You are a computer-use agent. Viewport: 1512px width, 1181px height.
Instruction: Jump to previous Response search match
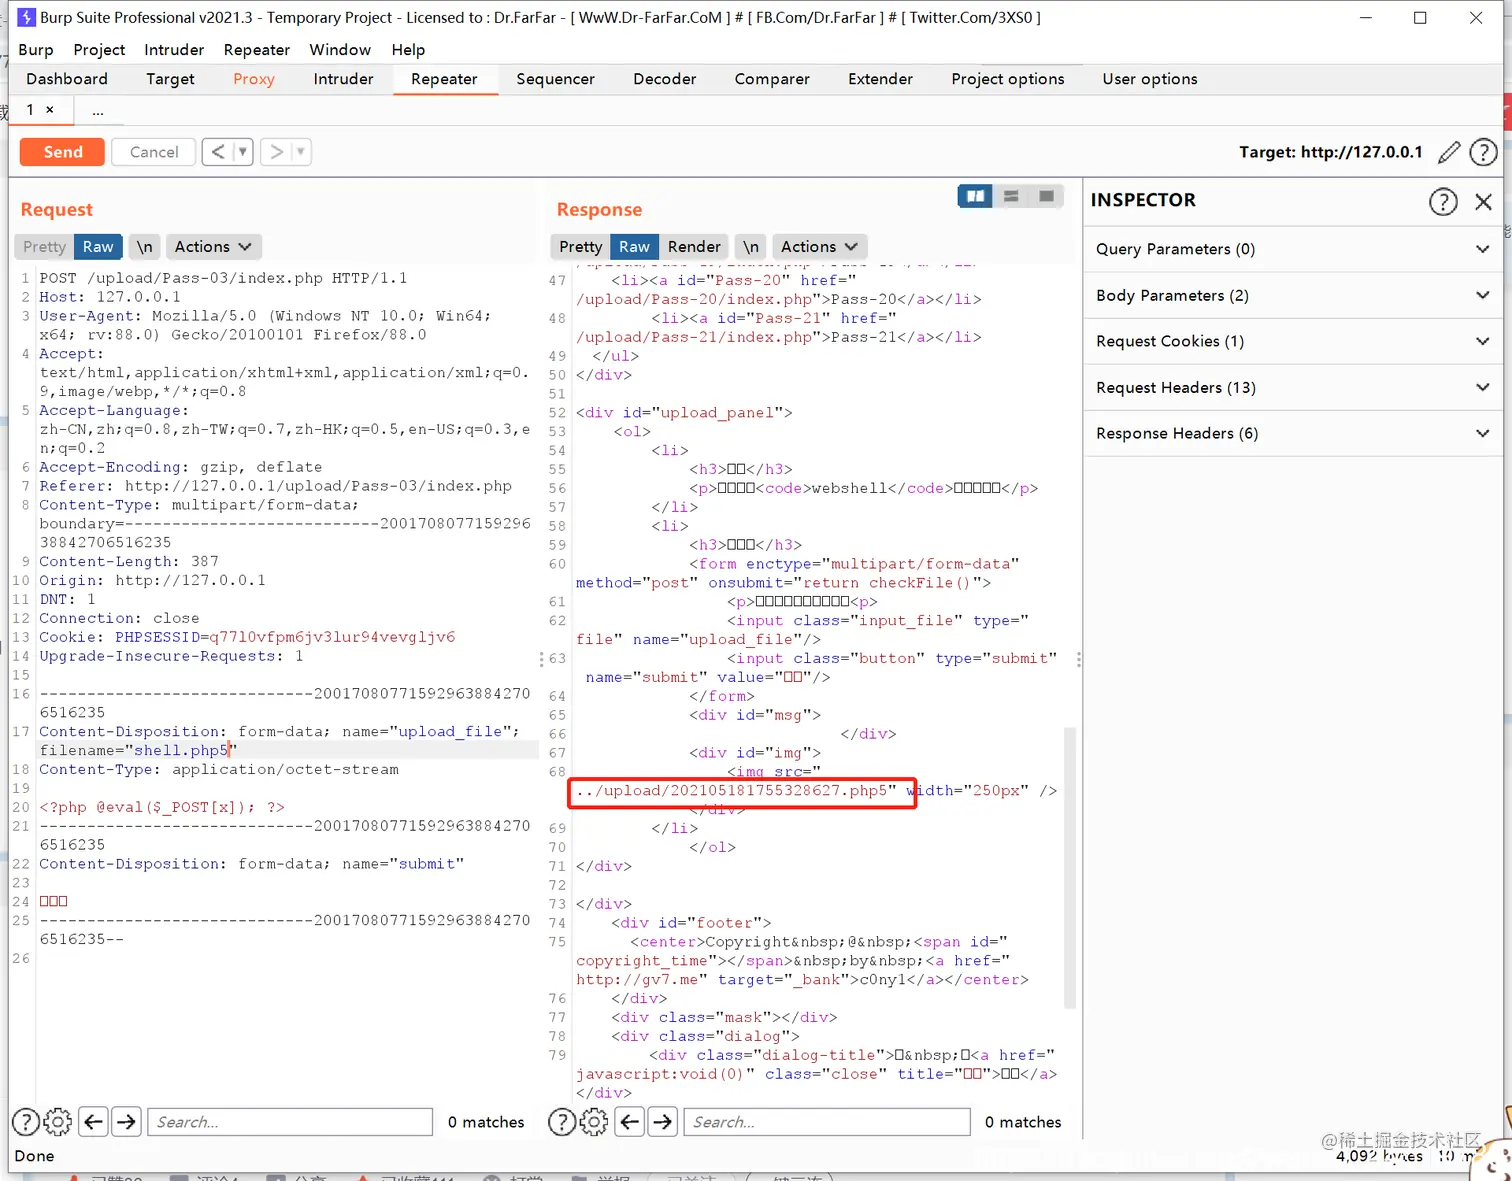[630, 1122]
